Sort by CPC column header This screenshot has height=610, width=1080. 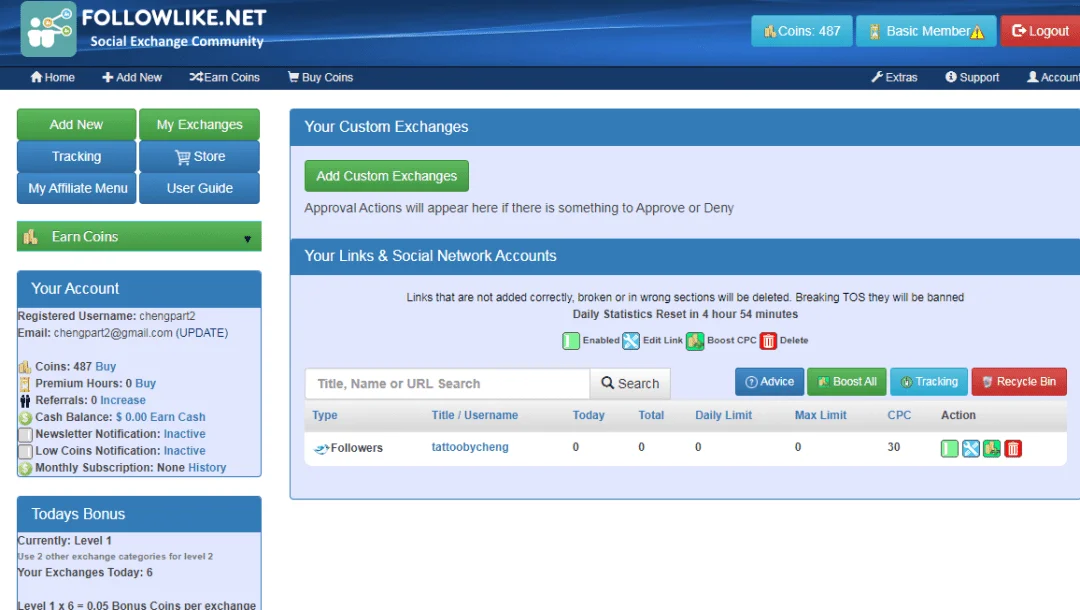[899, 416]
